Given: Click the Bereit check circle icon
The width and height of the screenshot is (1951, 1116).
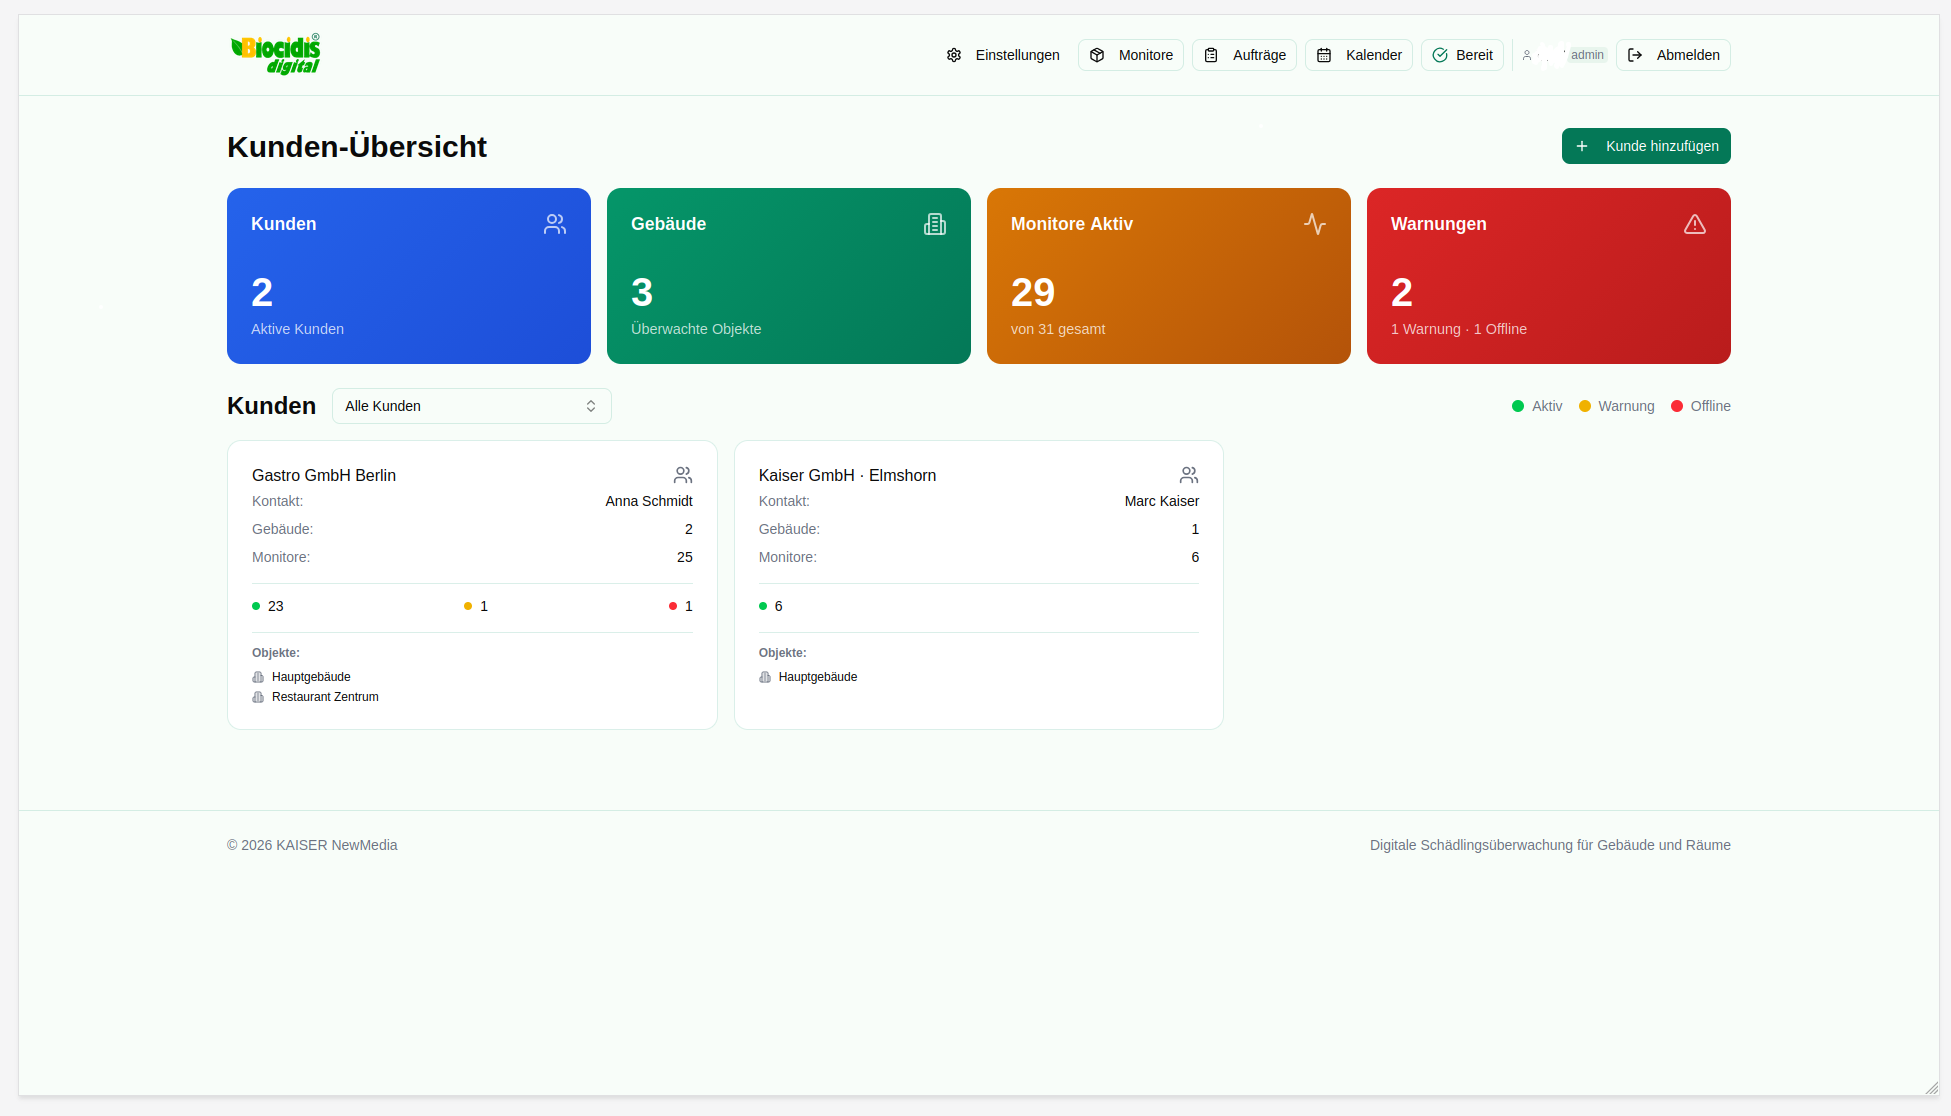Looking at the screenshot, I should [1440, 55].
